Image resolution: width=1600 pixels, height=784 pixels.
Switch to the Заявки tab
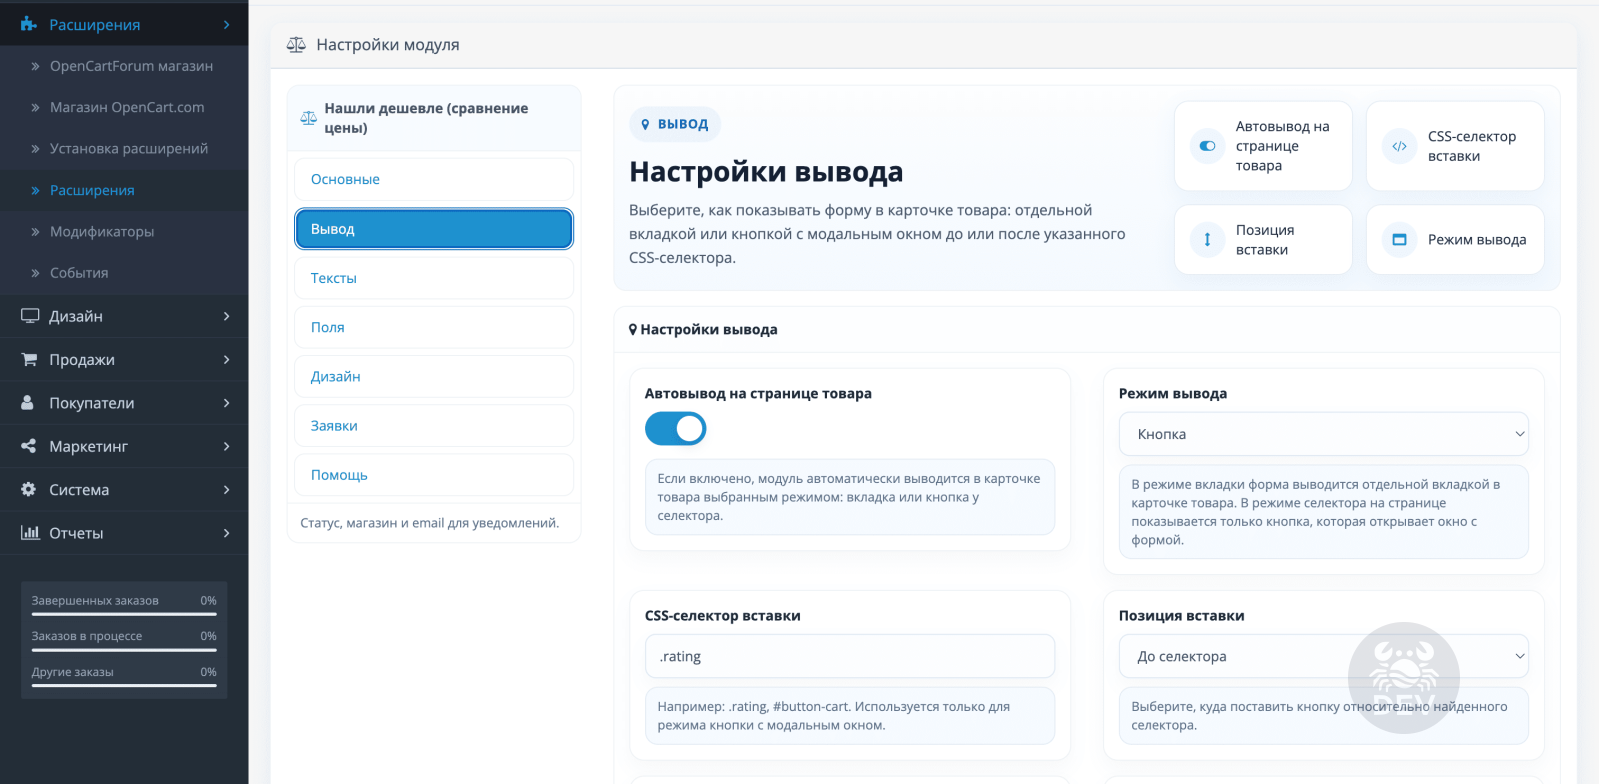click(434, 425)
